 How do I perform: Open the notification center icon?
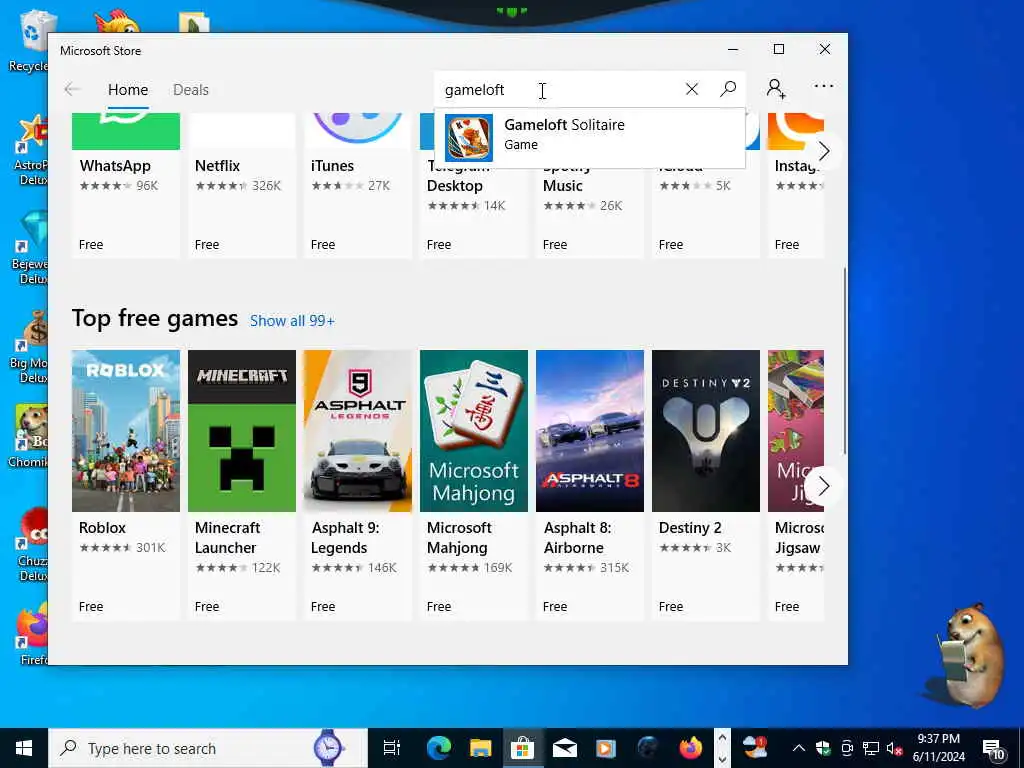tap(993, 748)
